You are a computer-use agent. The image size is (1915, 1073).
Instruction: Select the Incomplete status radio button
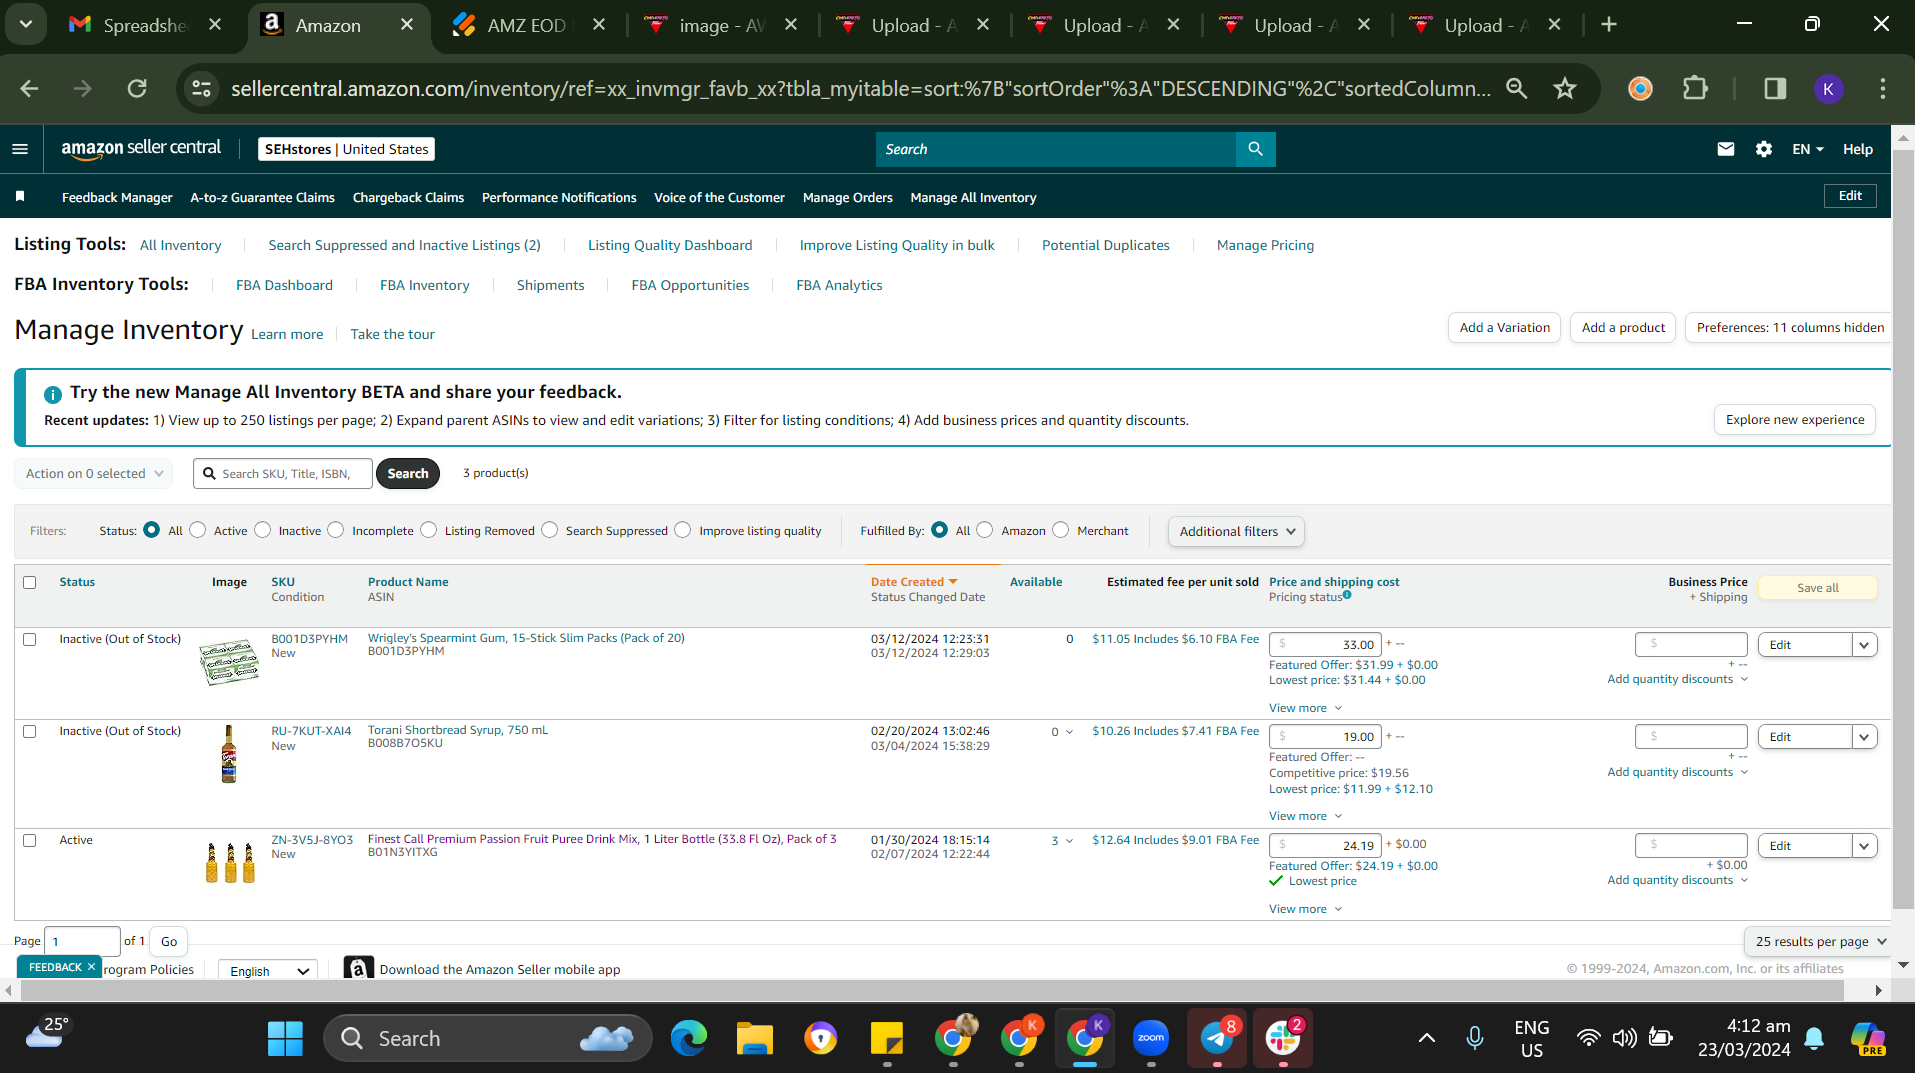pos(336,530)
